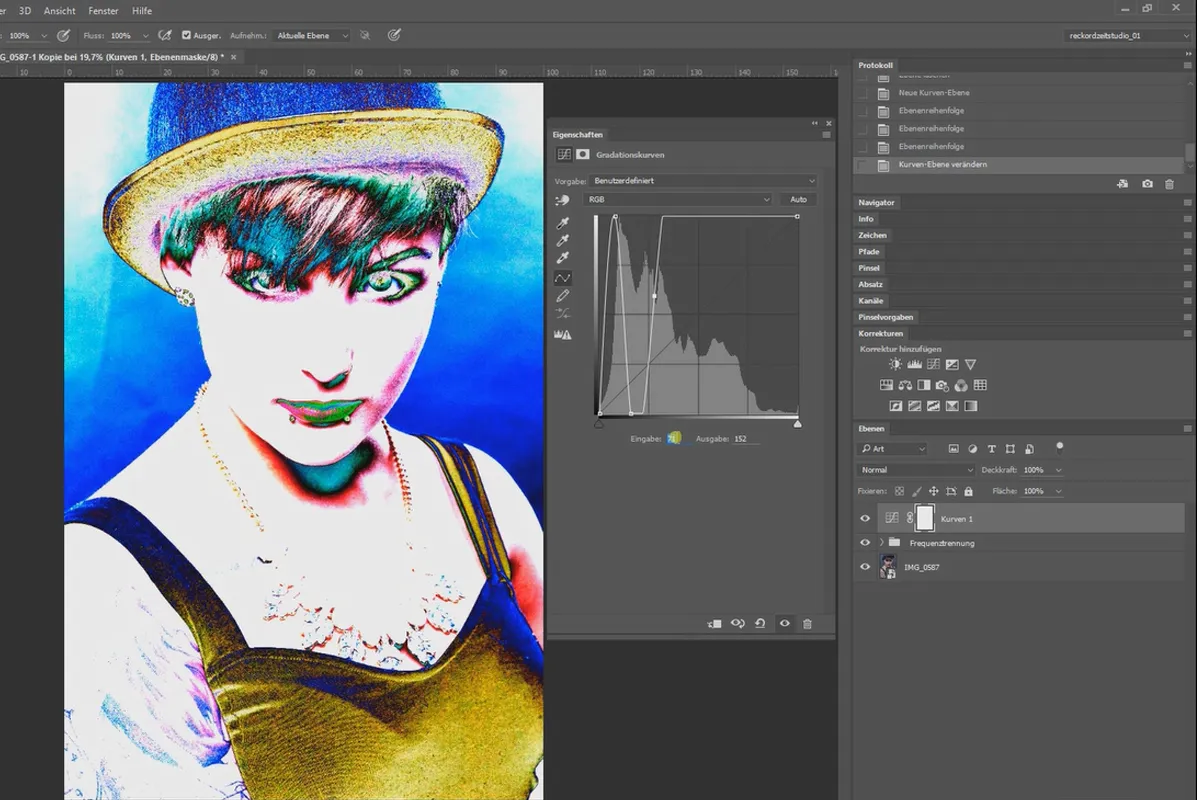Open the Pinselvorgaben panel tab
Viewport: 1200px width, 800px height.
(886, 317)
